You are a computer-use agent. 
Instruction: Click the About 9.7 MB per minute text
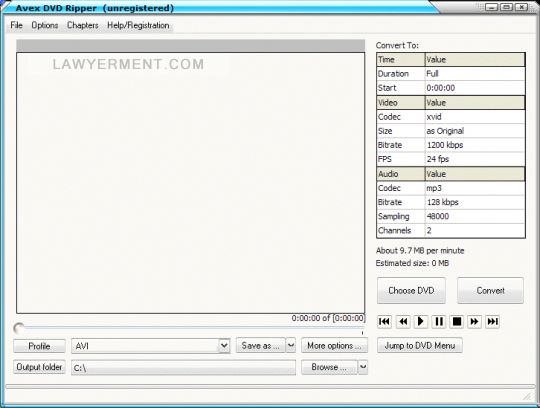420,250
